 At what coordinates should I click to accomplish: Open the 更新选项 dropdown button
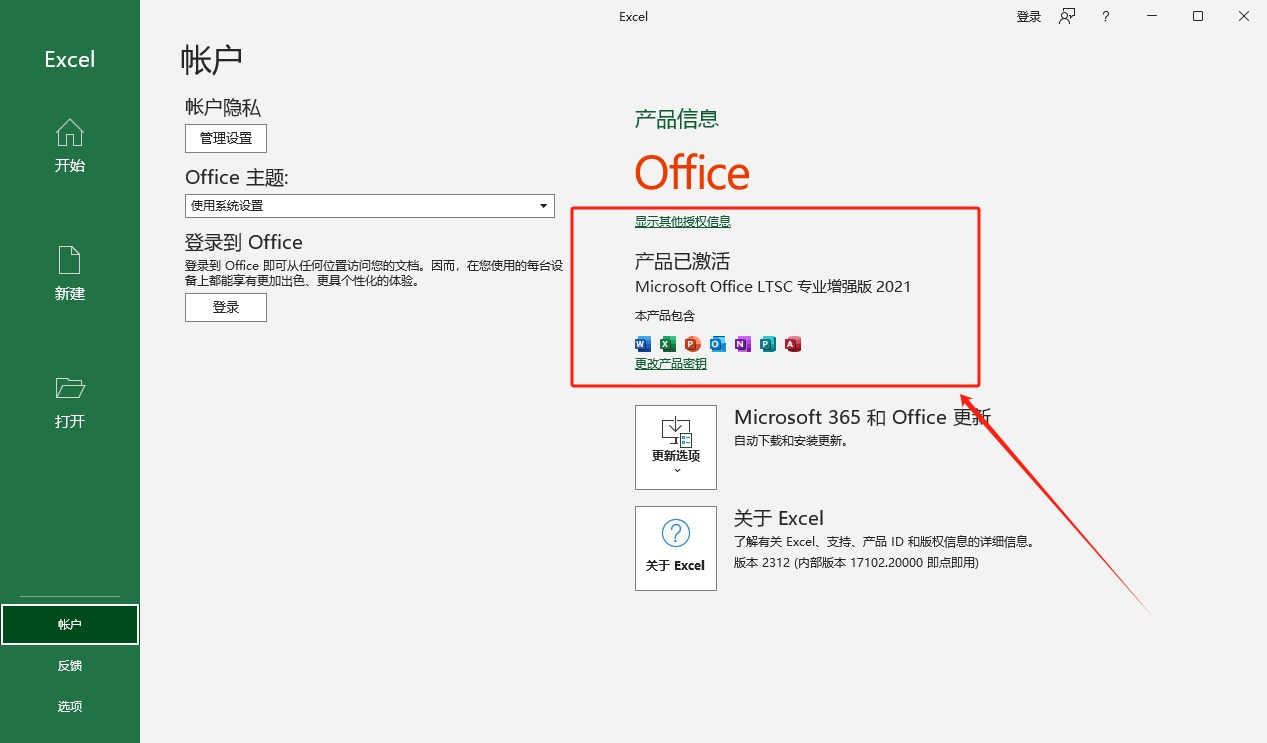click(x=676, y=447)
